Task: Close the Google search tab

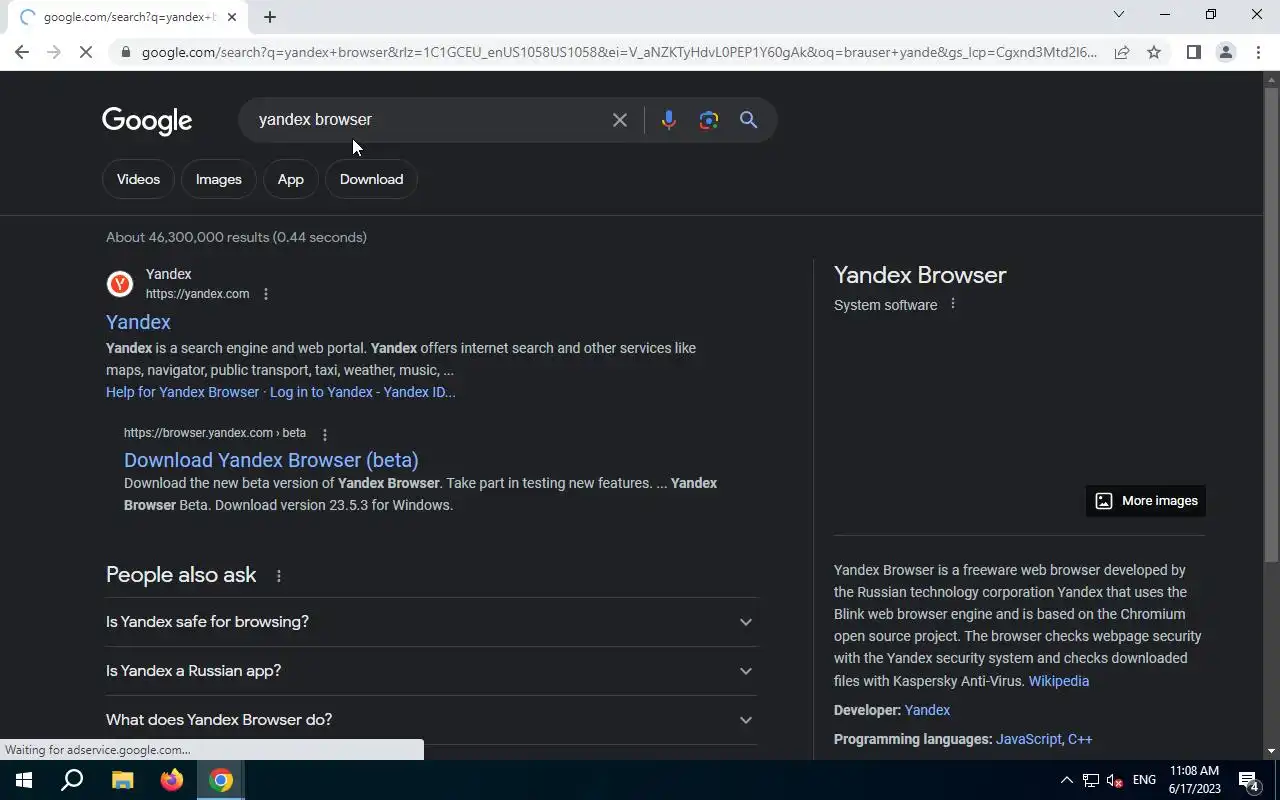Action: [232, 17]
